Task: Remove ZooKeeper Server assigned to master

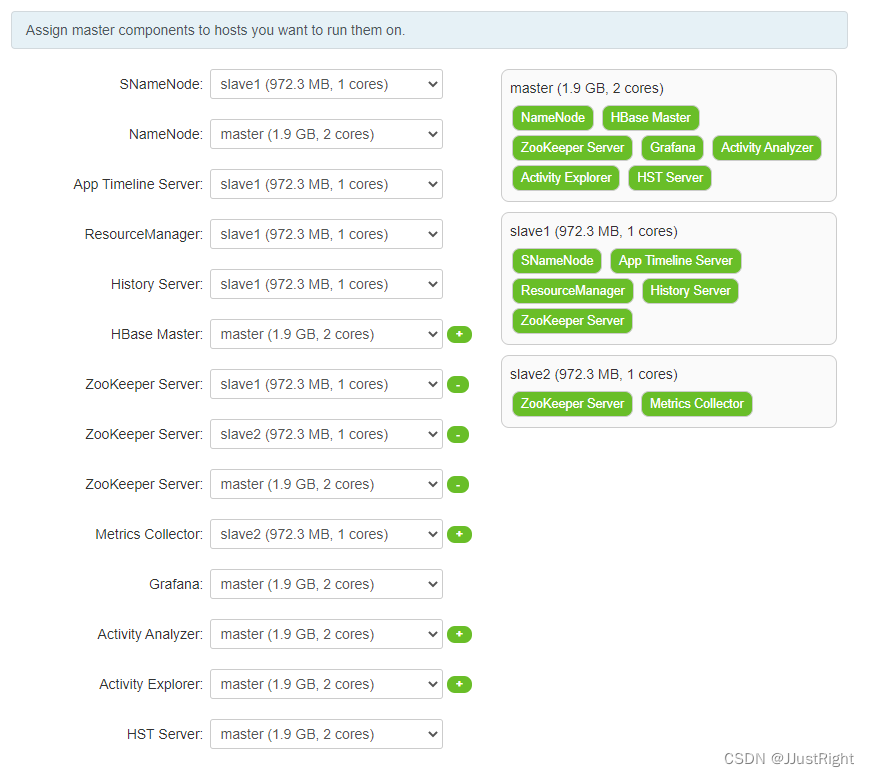Action: pyautogui.click(x=458, y=484)
